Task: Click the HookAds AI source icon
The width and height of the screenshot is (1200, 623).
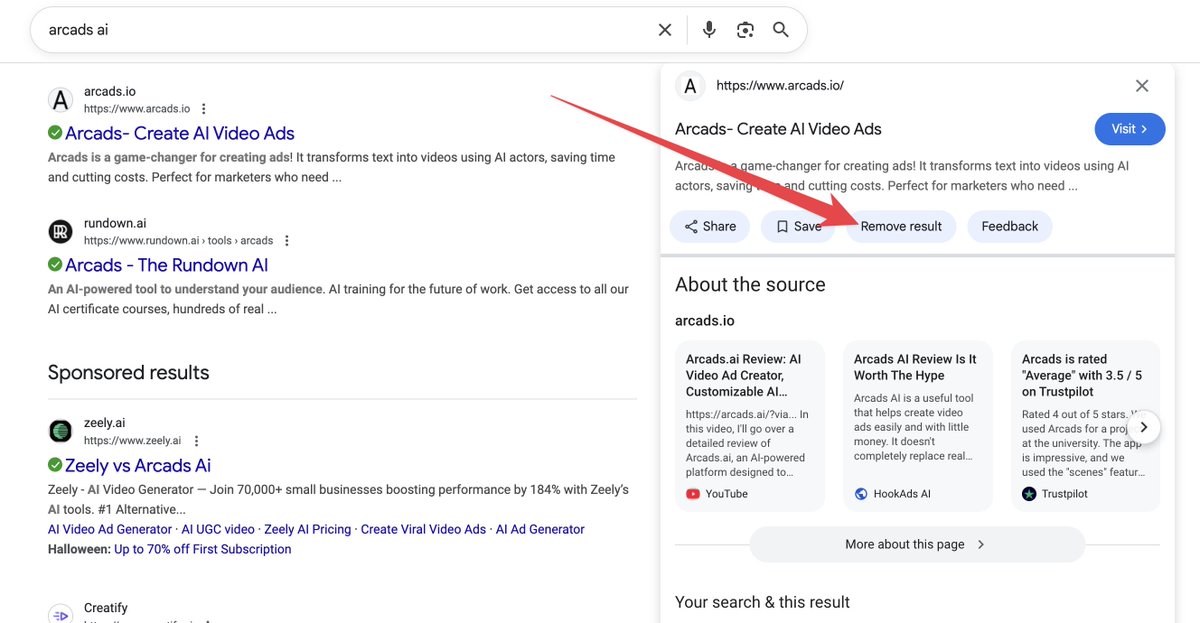Action: 861,494
